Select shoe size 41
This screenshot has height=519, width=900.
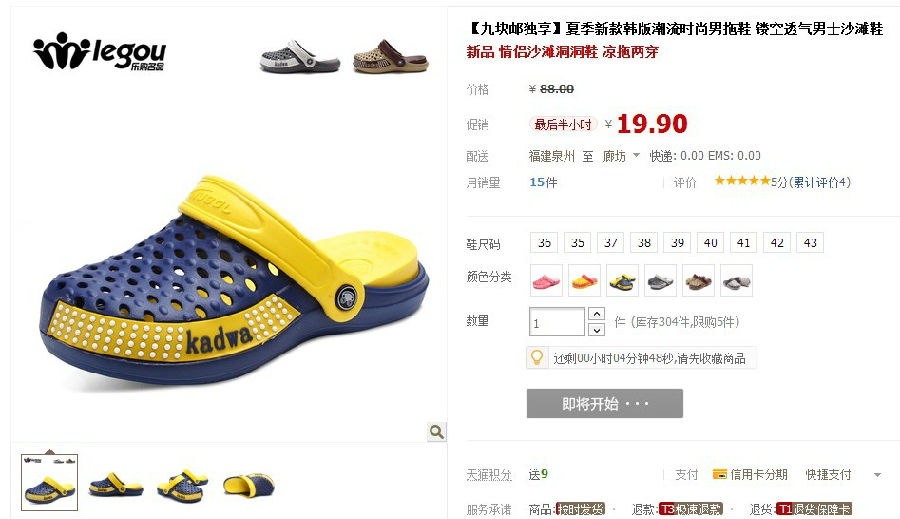744,243
